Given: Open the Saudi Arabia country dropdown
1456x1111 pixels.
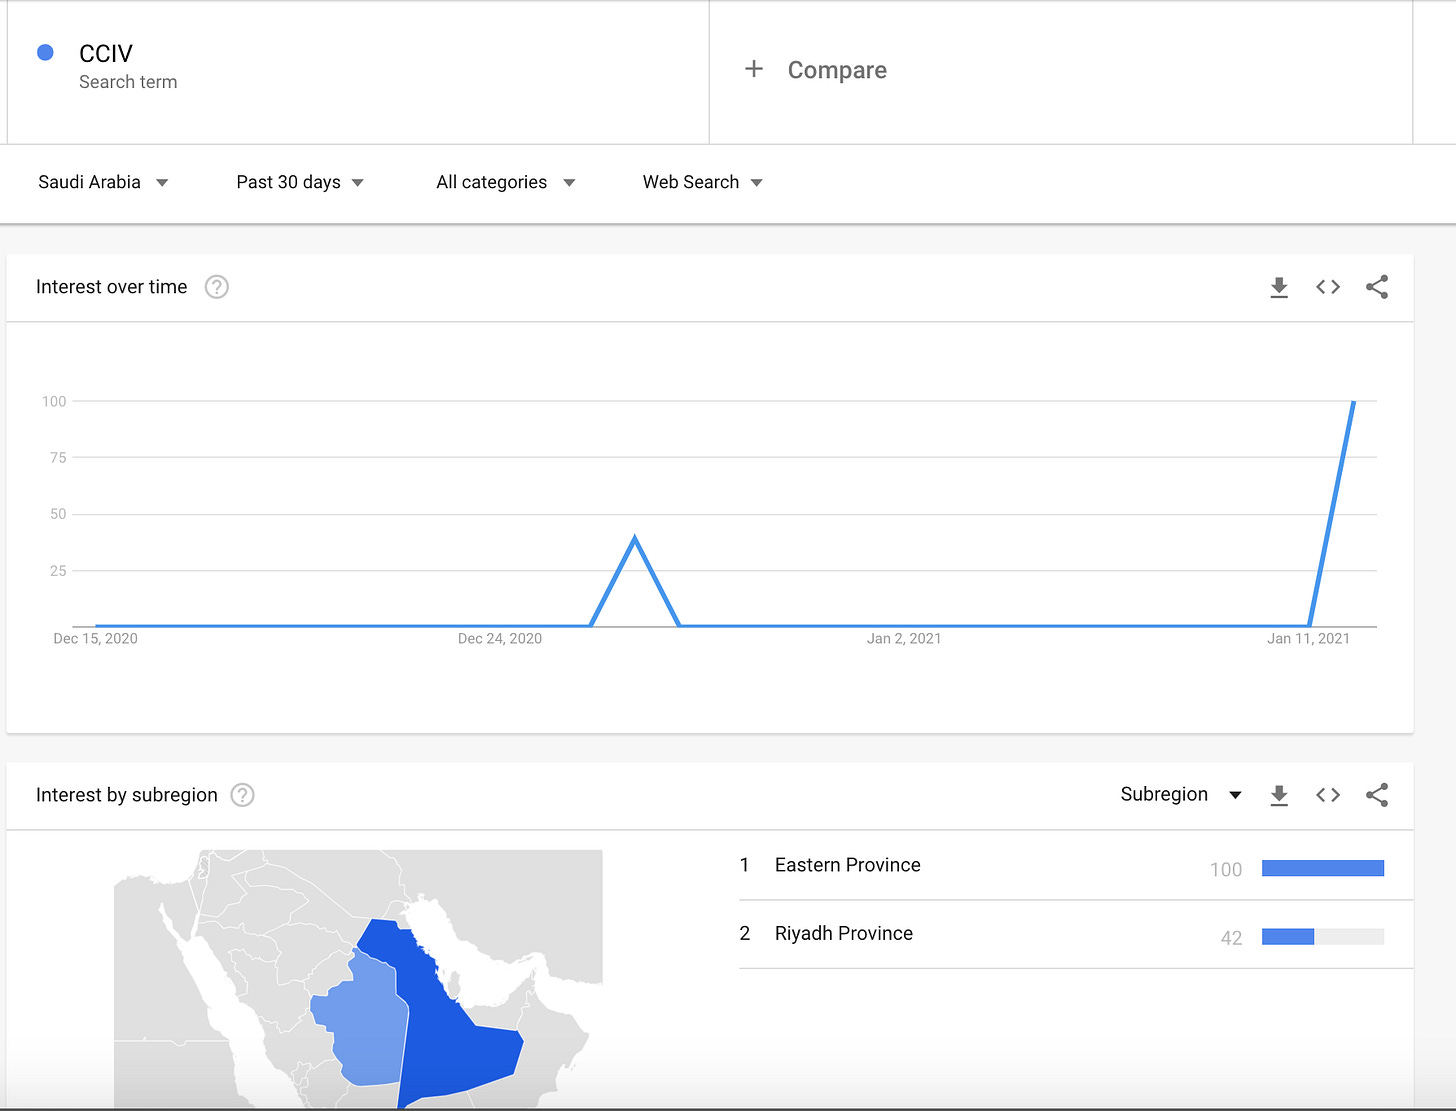Looking at the screenshot, I should 103,182.
